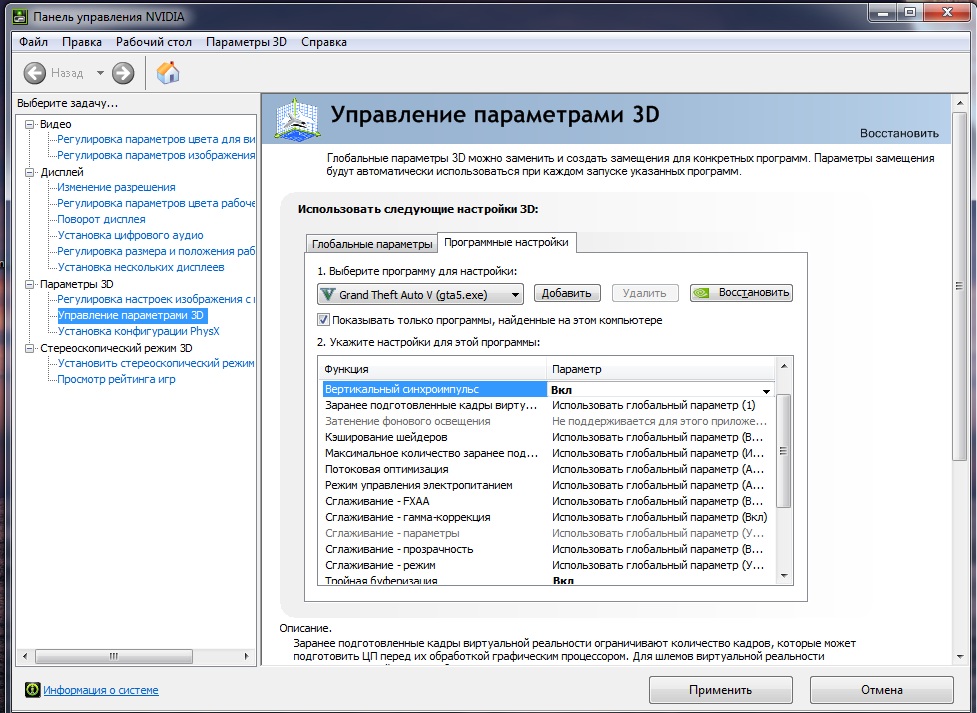Screen dimensions: 977x713
Task: Click the settings list scroll-up arrow
Action: 784,366
